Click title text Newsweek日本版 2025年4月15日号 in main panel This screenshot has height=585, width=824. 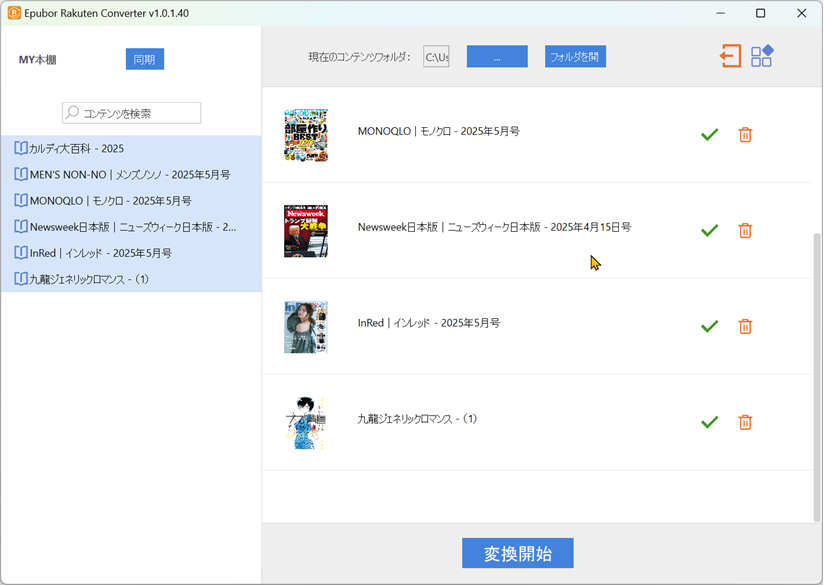(x=494, y=227)
